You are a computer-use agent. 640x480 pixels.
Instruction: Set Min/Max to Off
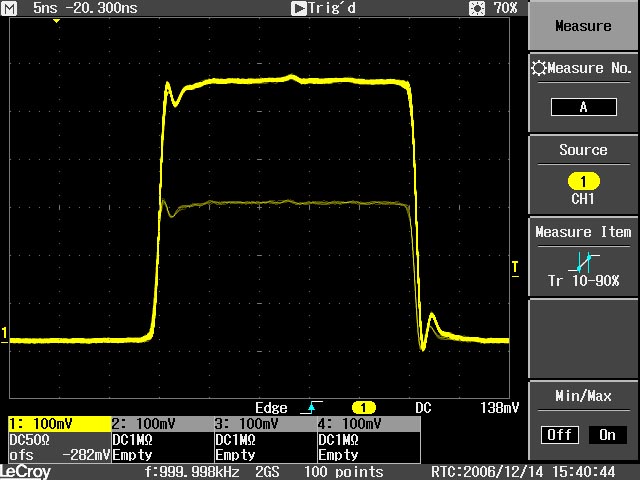coord(560,435)
